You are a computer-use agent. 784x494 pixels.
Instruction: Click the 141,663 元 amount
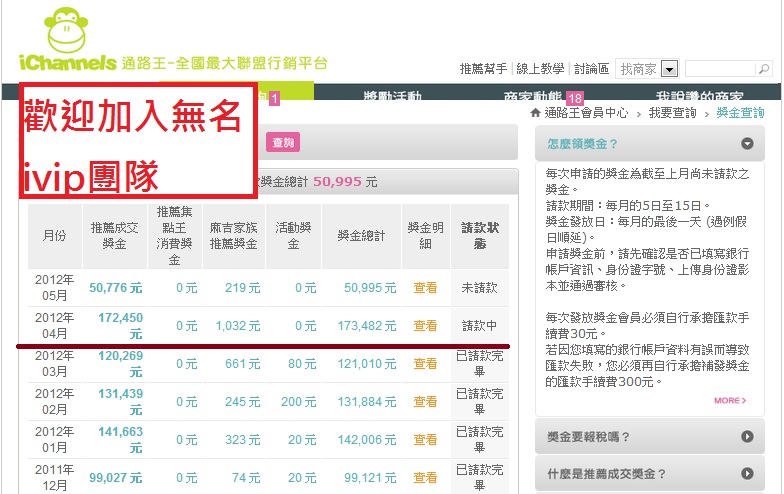120,440
